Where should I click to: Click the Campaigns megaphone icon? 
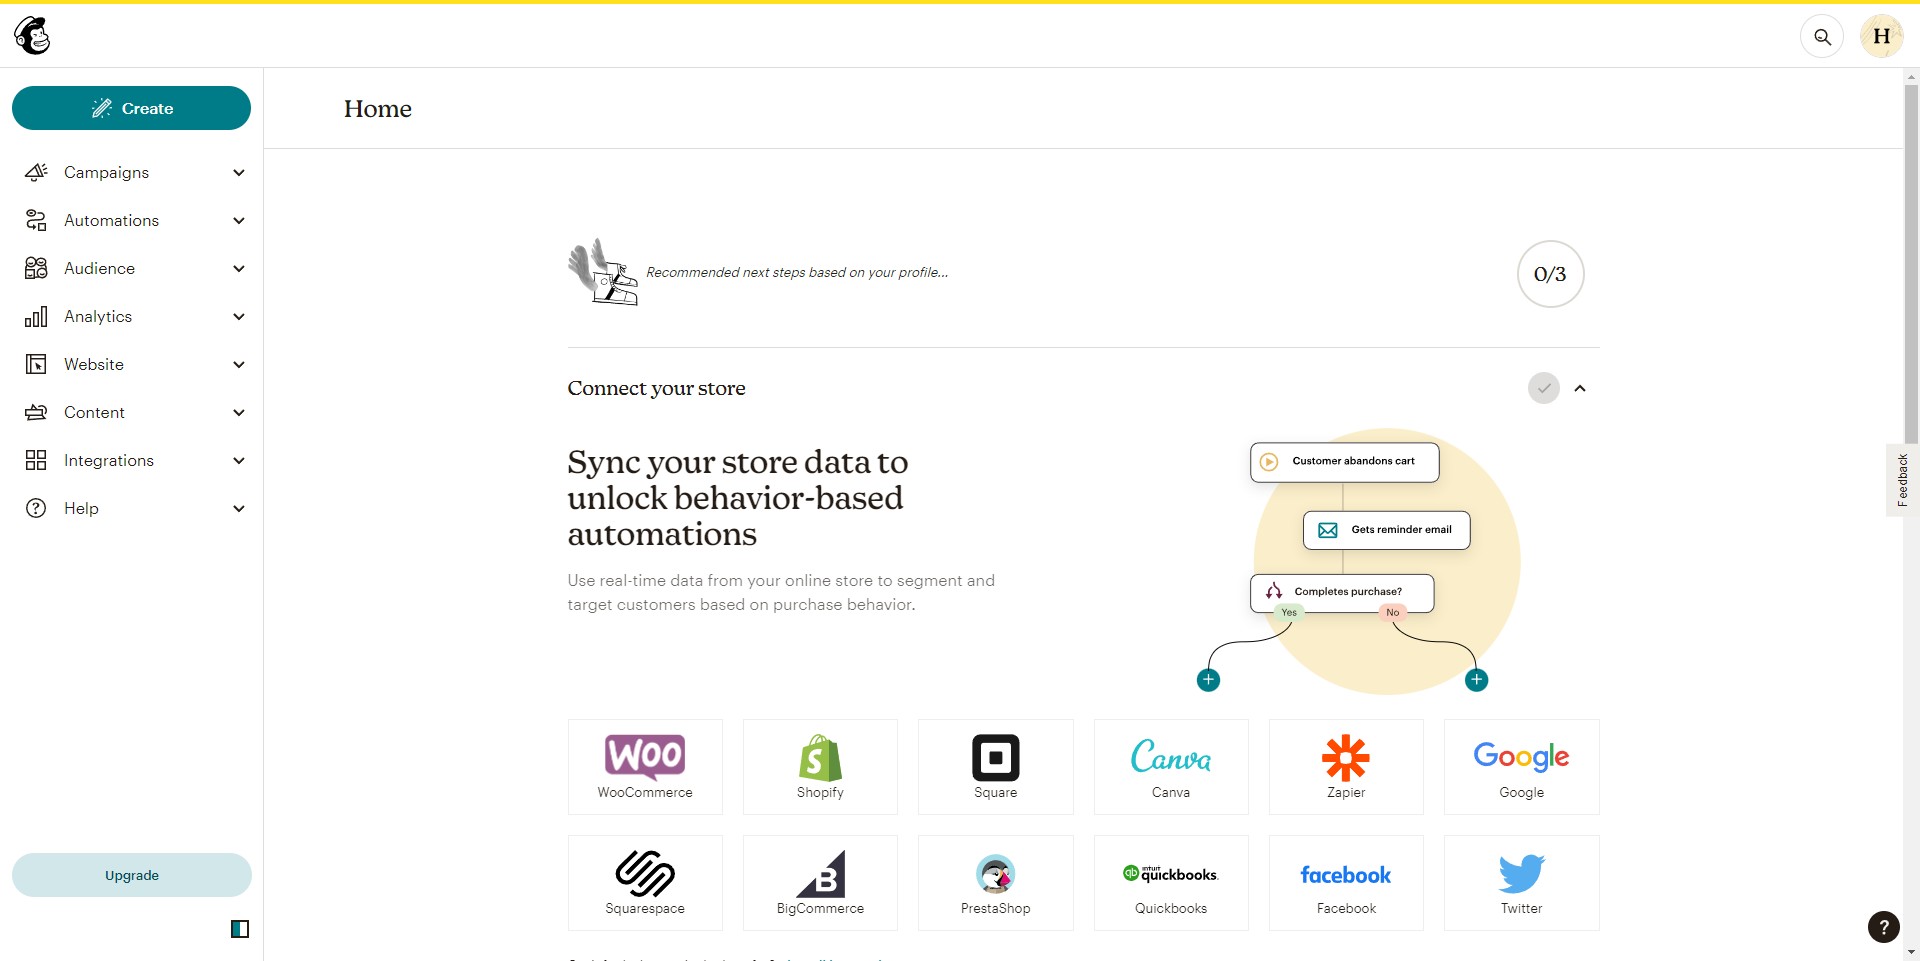tap(36, 172)
